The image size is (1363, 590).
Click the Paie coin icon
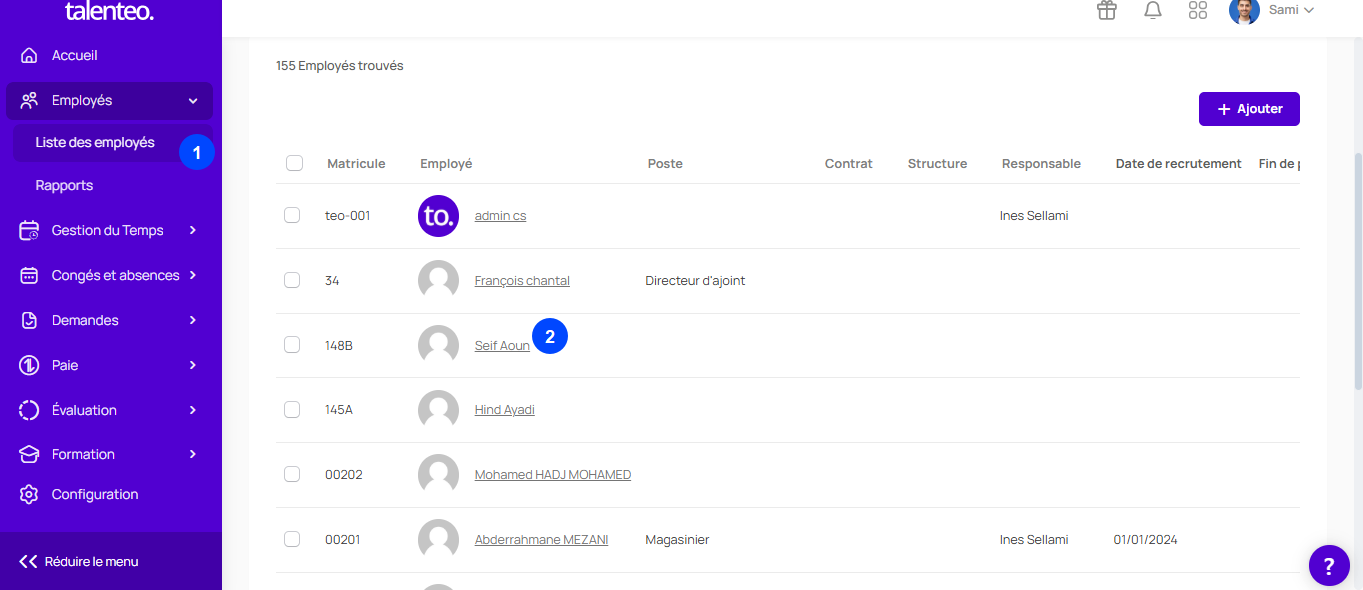[29, 366]
